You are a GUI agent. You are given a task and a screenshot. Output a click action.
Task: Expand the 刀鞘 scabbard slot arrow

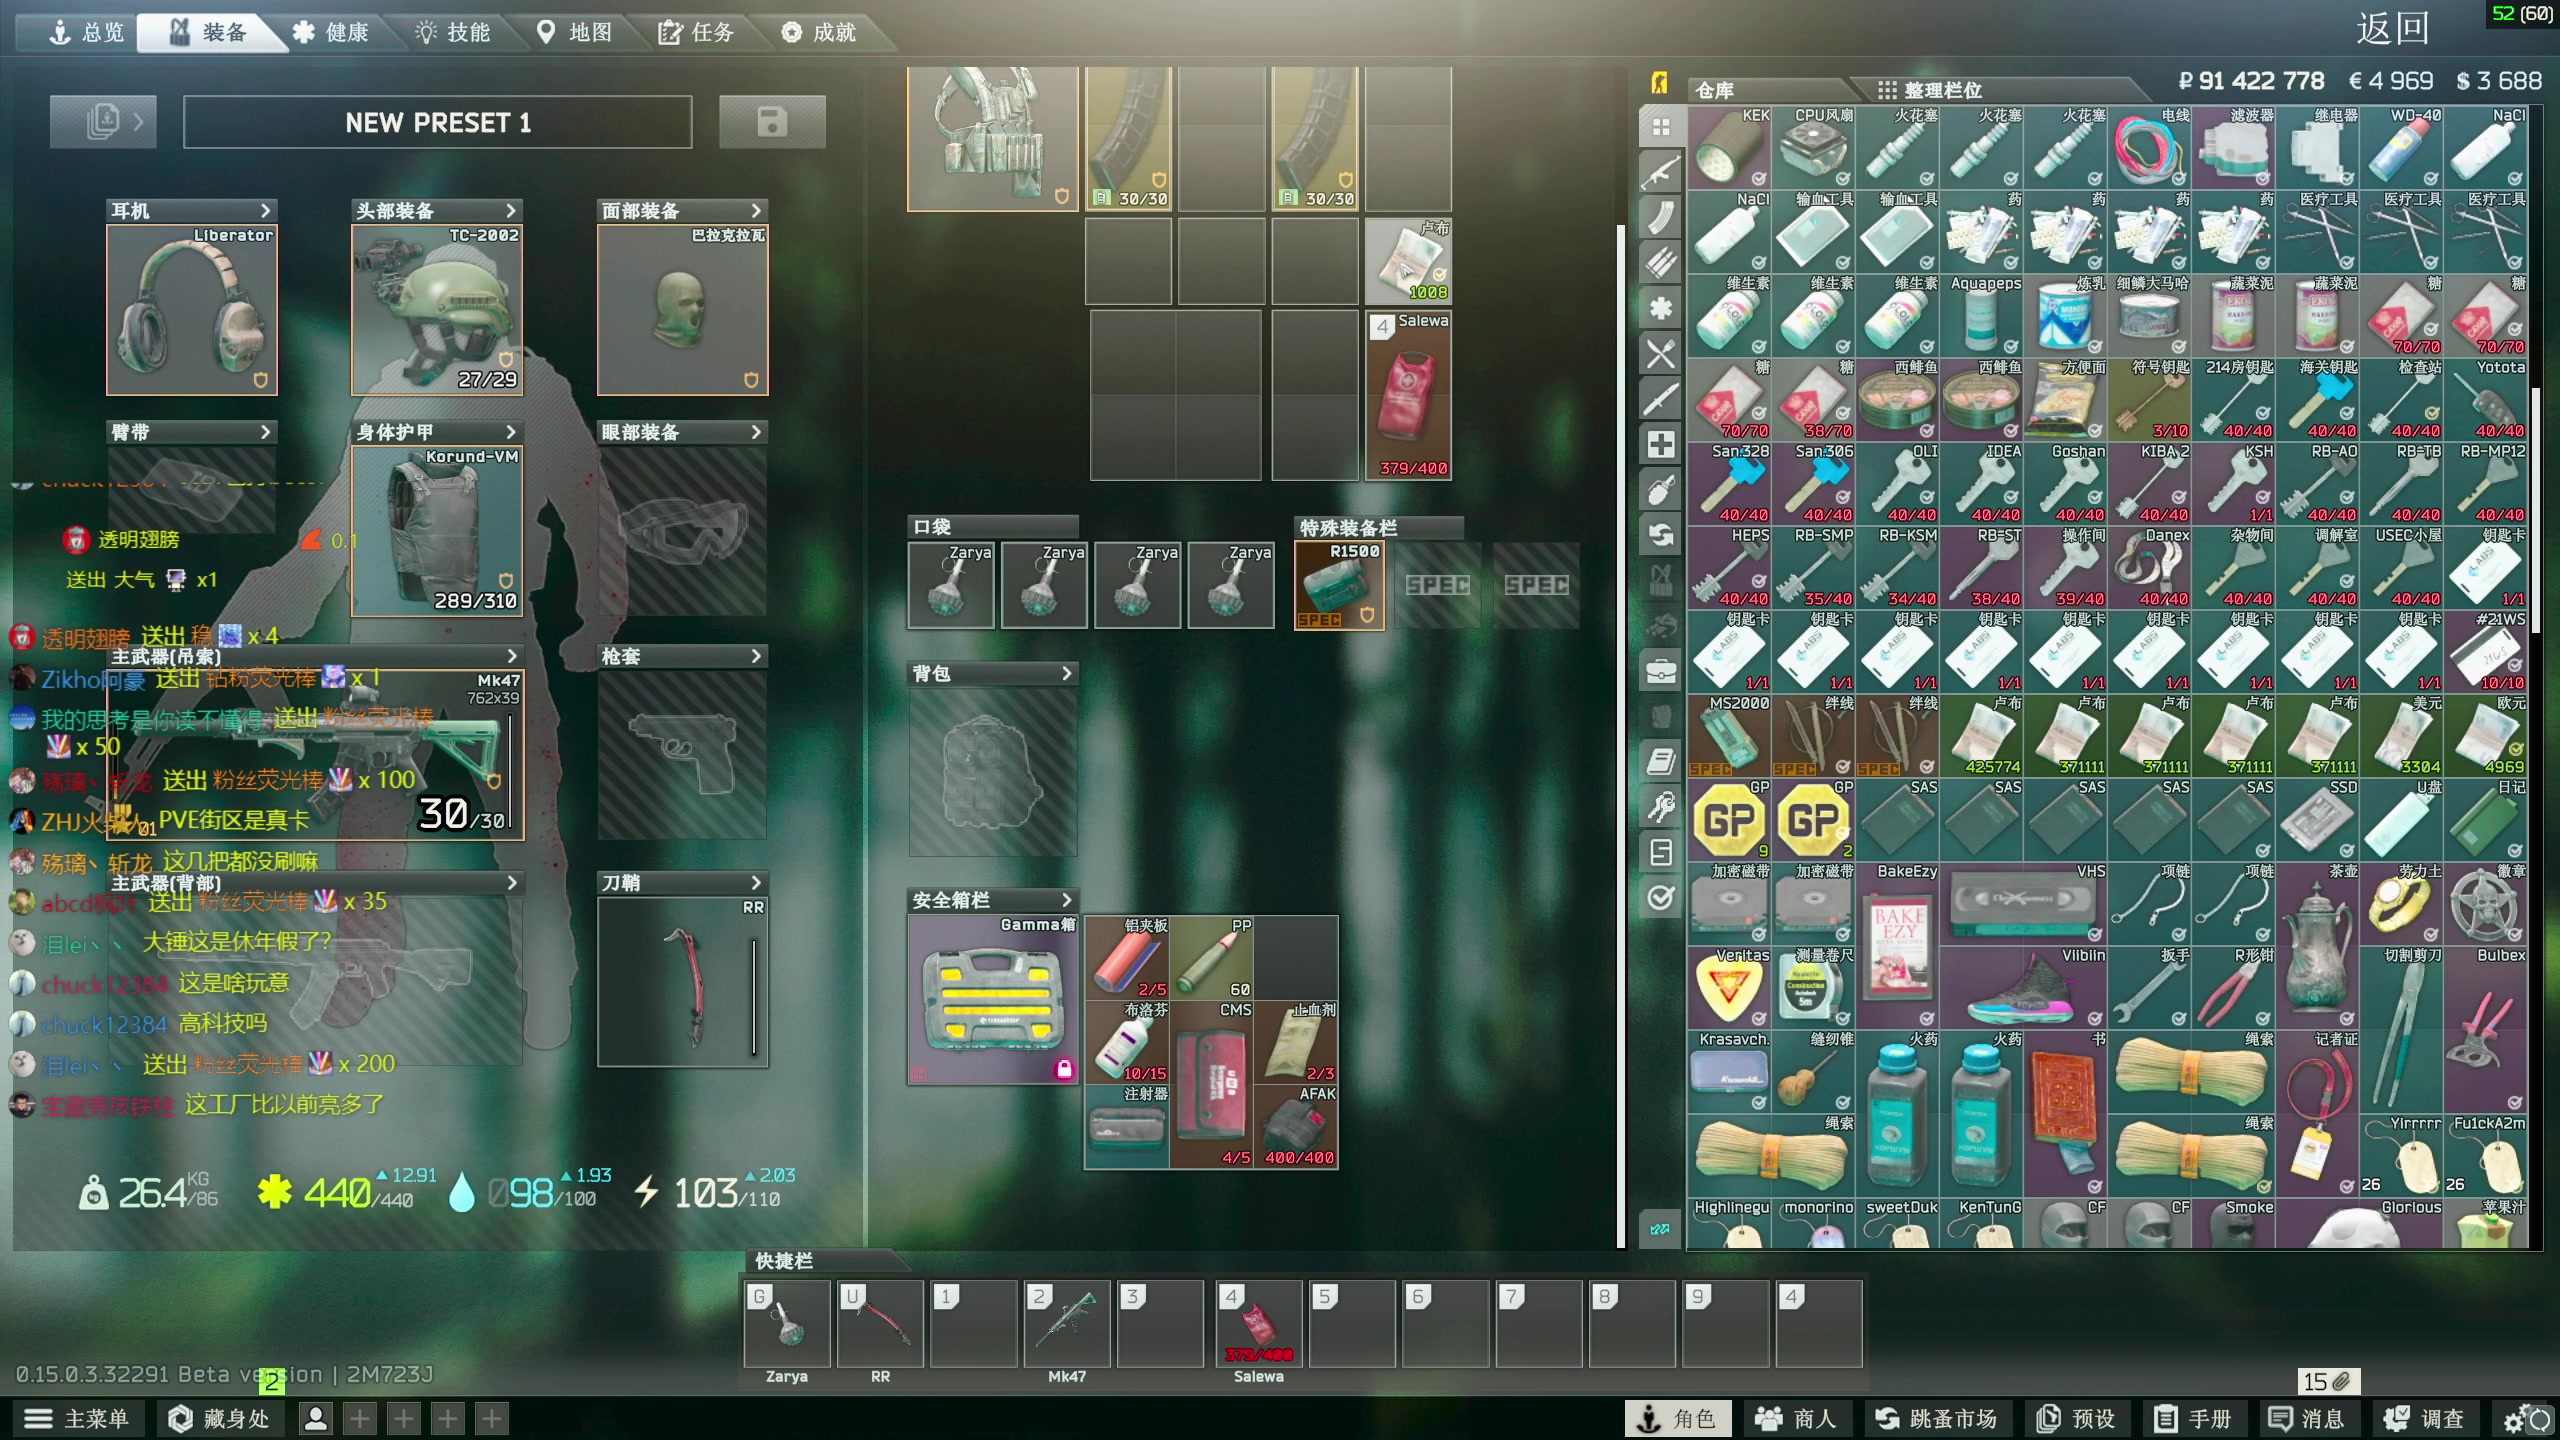tap(756, 883)
